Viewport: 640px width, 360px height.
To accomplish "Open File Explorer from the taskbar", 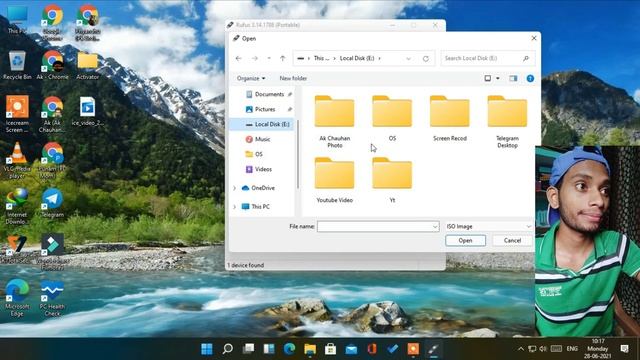I will [x=310, y=349].
